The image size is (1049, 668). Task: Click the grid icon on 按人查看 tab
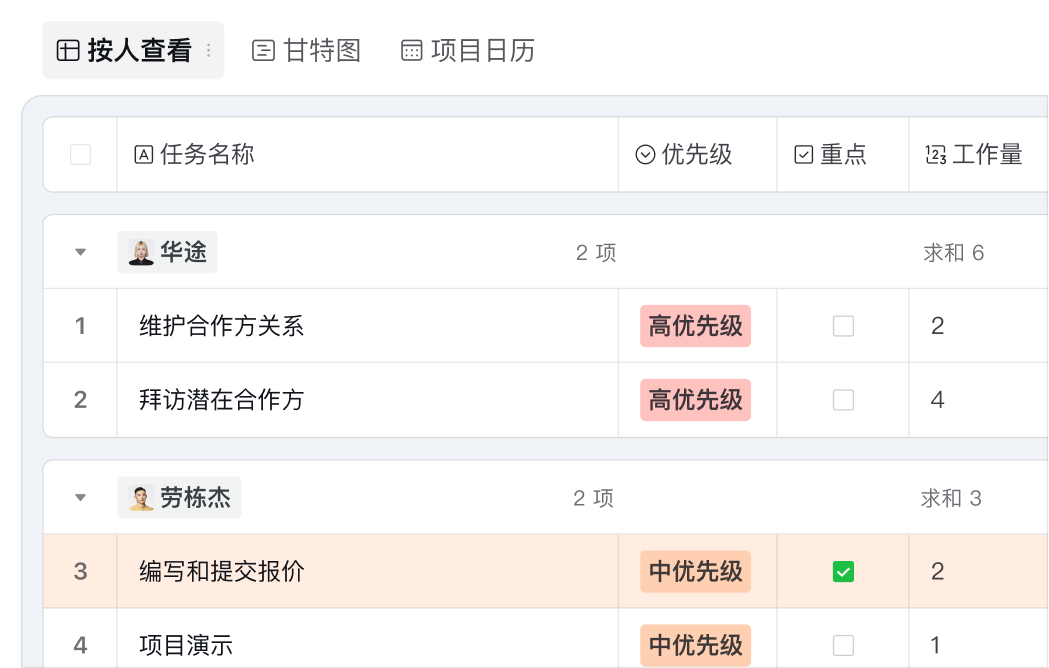68,51
